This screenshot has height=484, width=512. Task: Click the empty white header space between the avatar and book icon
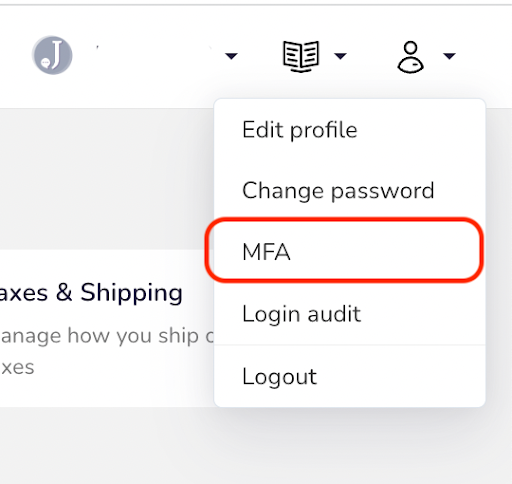tap(260, 56)
